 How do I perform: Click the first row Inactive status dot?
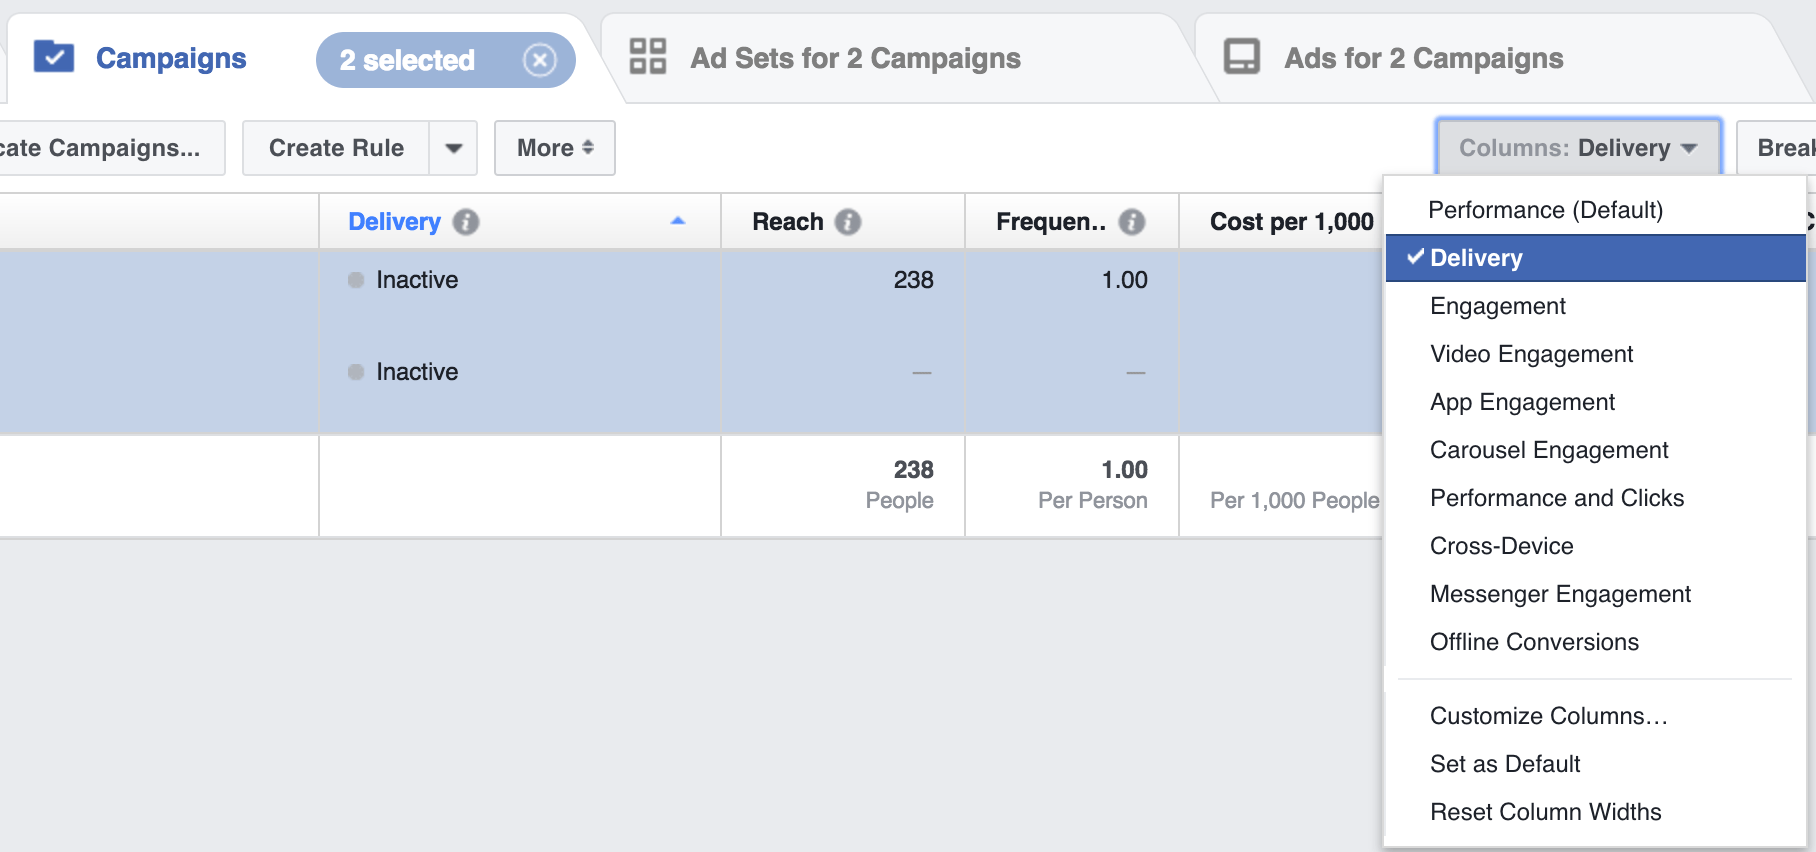(x=356, y=280)
